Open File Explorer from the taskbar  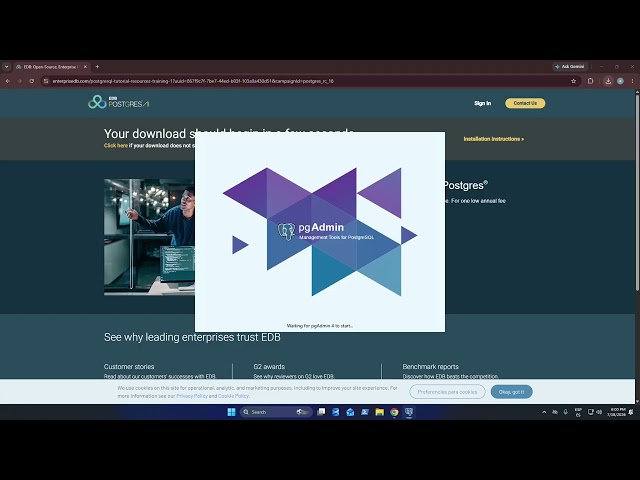click(380, 412)
